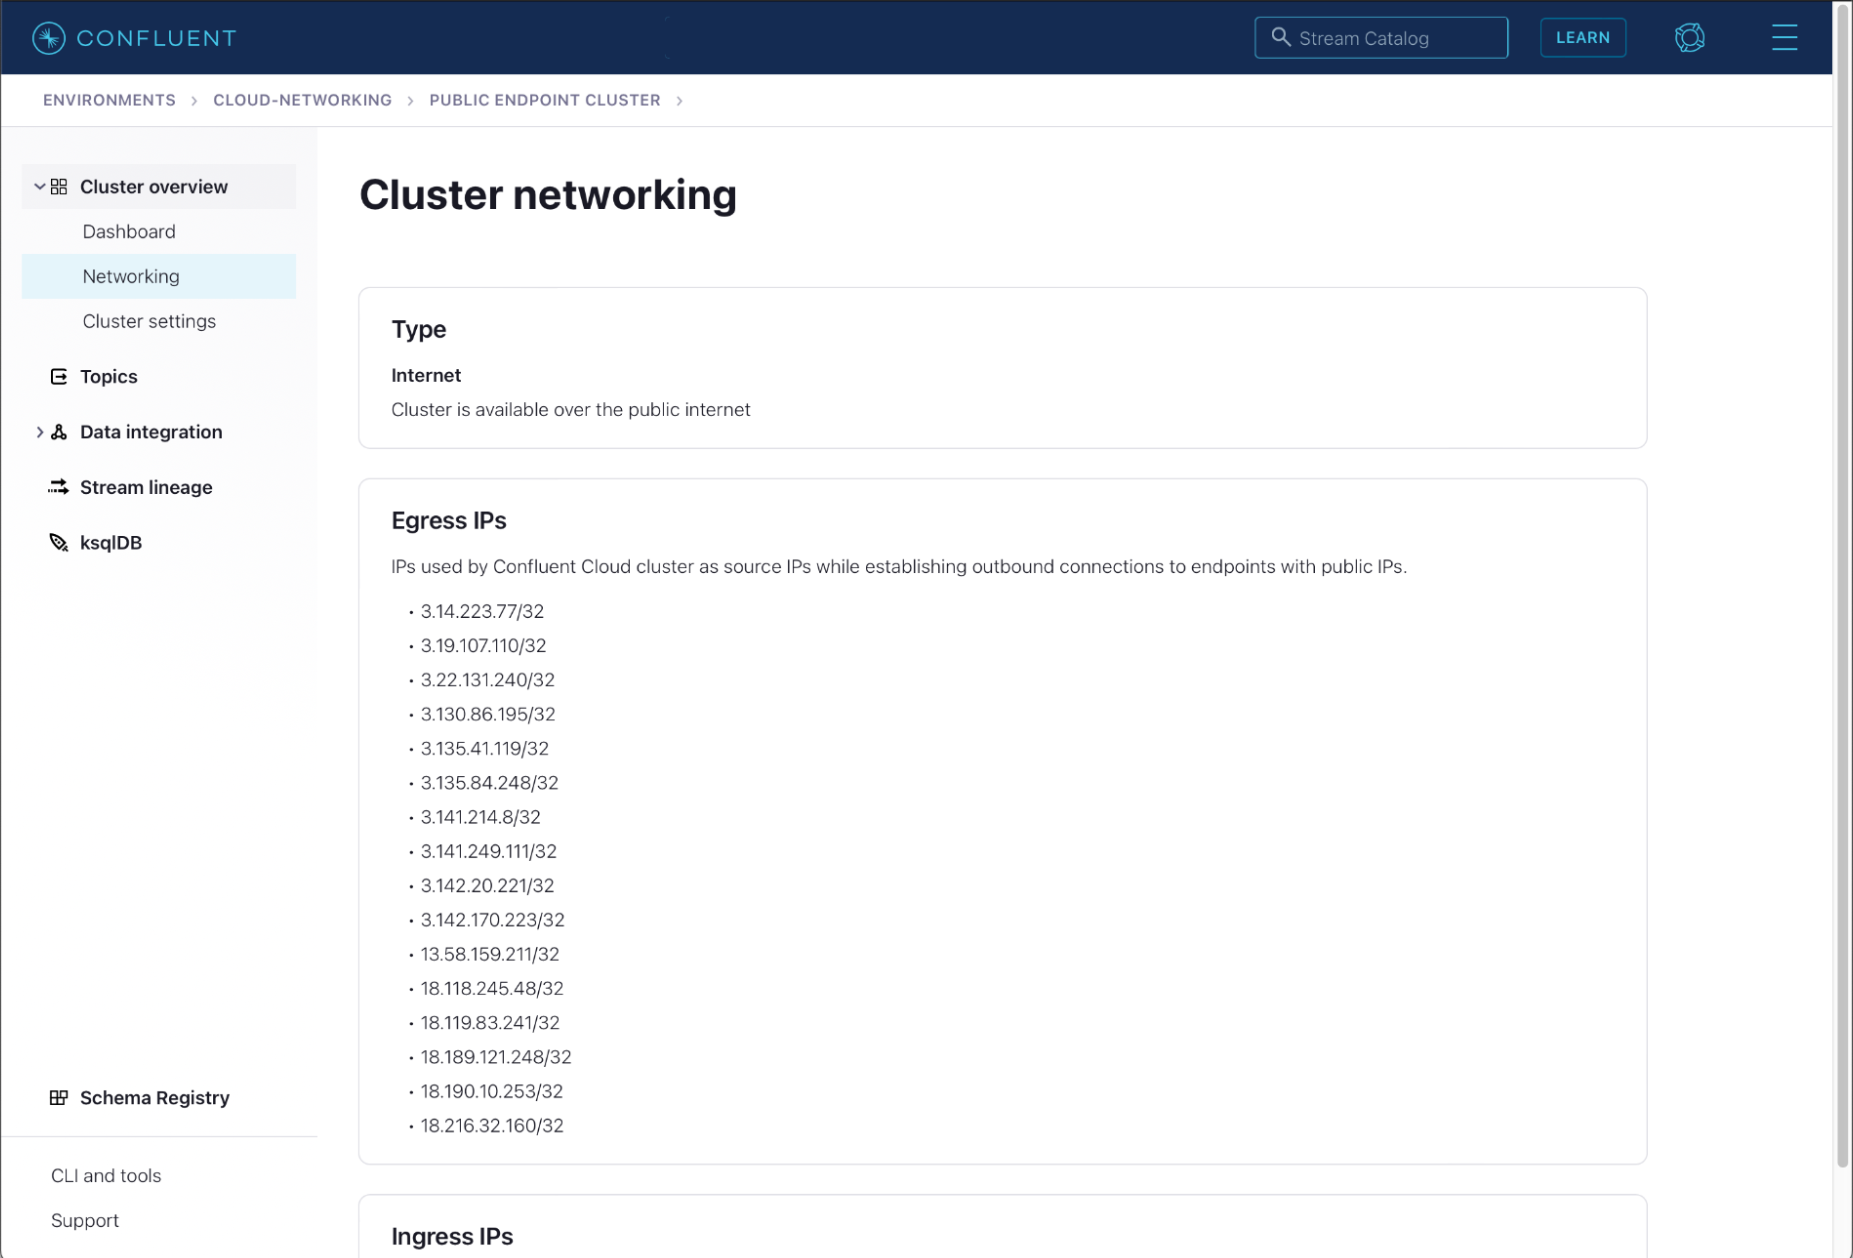Screen dimensions: 1853x1258
Task: Click the Confluent wordmark
Action: pyautogui.click(x=156, y=38)
